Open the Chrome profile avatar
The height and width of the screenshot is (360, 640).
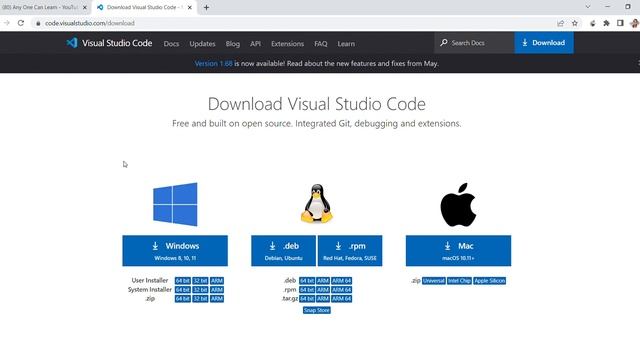coord(634,23)
